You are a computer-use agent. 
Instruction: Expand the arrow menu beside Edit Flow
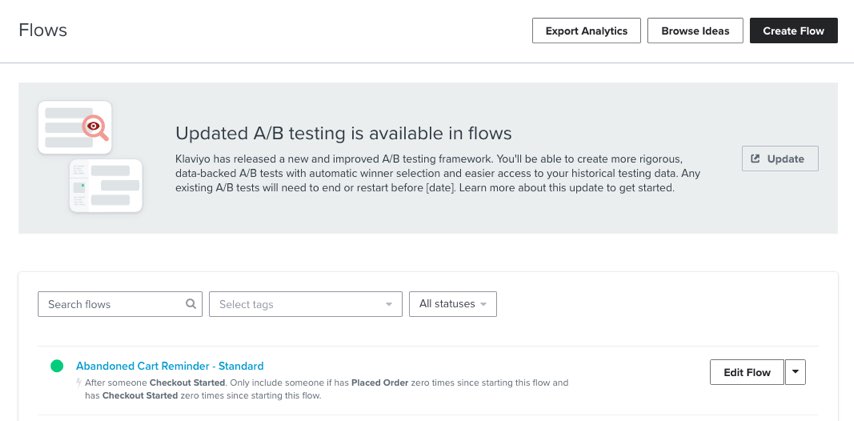click(795, 372)
